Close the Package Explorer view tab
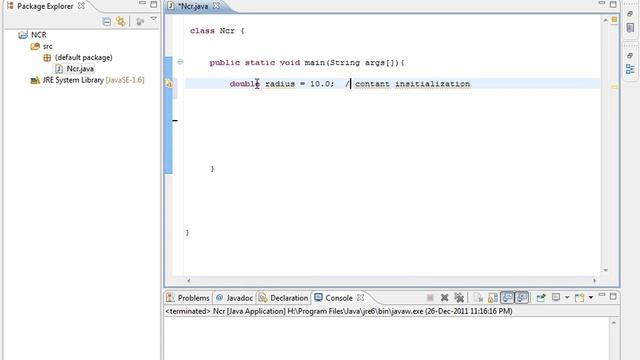The image size is (640, 360). tap(81, 6)
